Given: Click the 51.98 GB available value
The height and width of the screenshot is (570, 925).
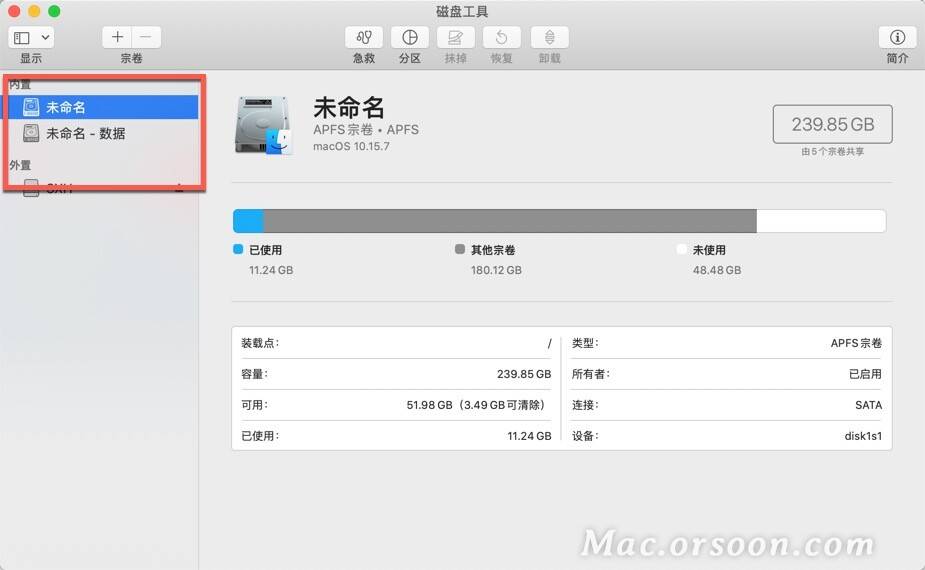Looking at the screenshot, I should pos(475,405).
